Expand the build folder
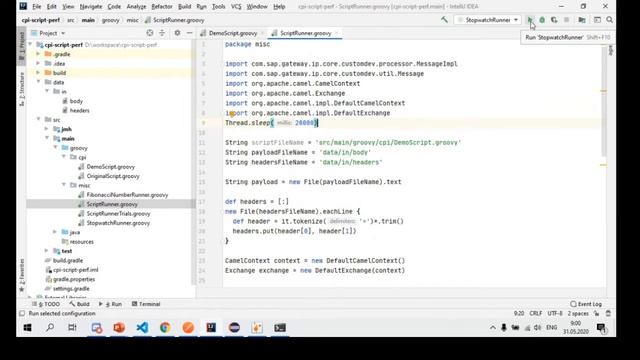This screenshot has height=360, width=640. pos(38,73)
